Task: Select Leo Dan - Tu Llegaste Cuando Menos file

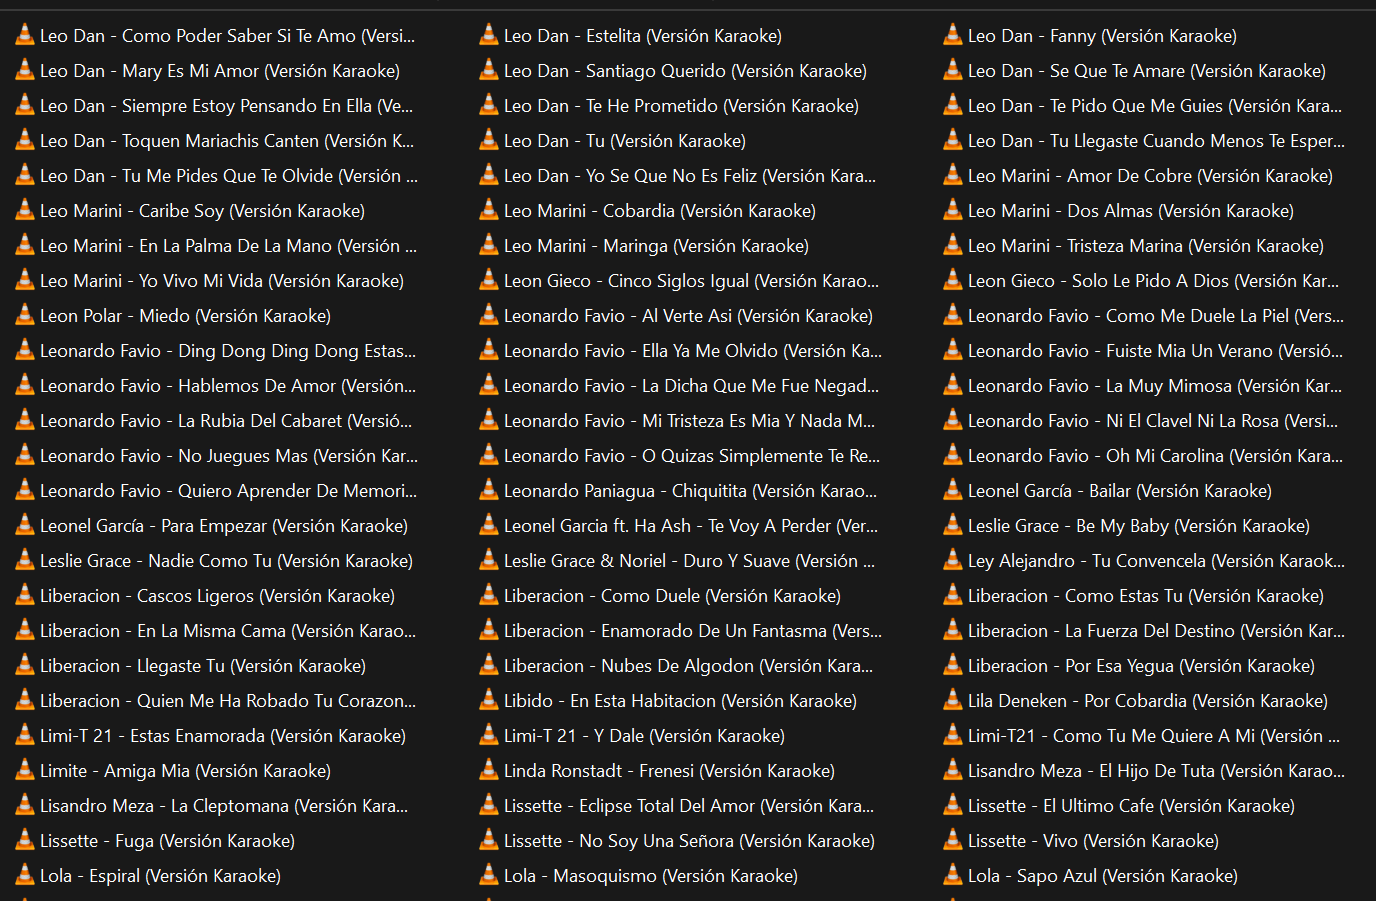Action: point(1144,140)
